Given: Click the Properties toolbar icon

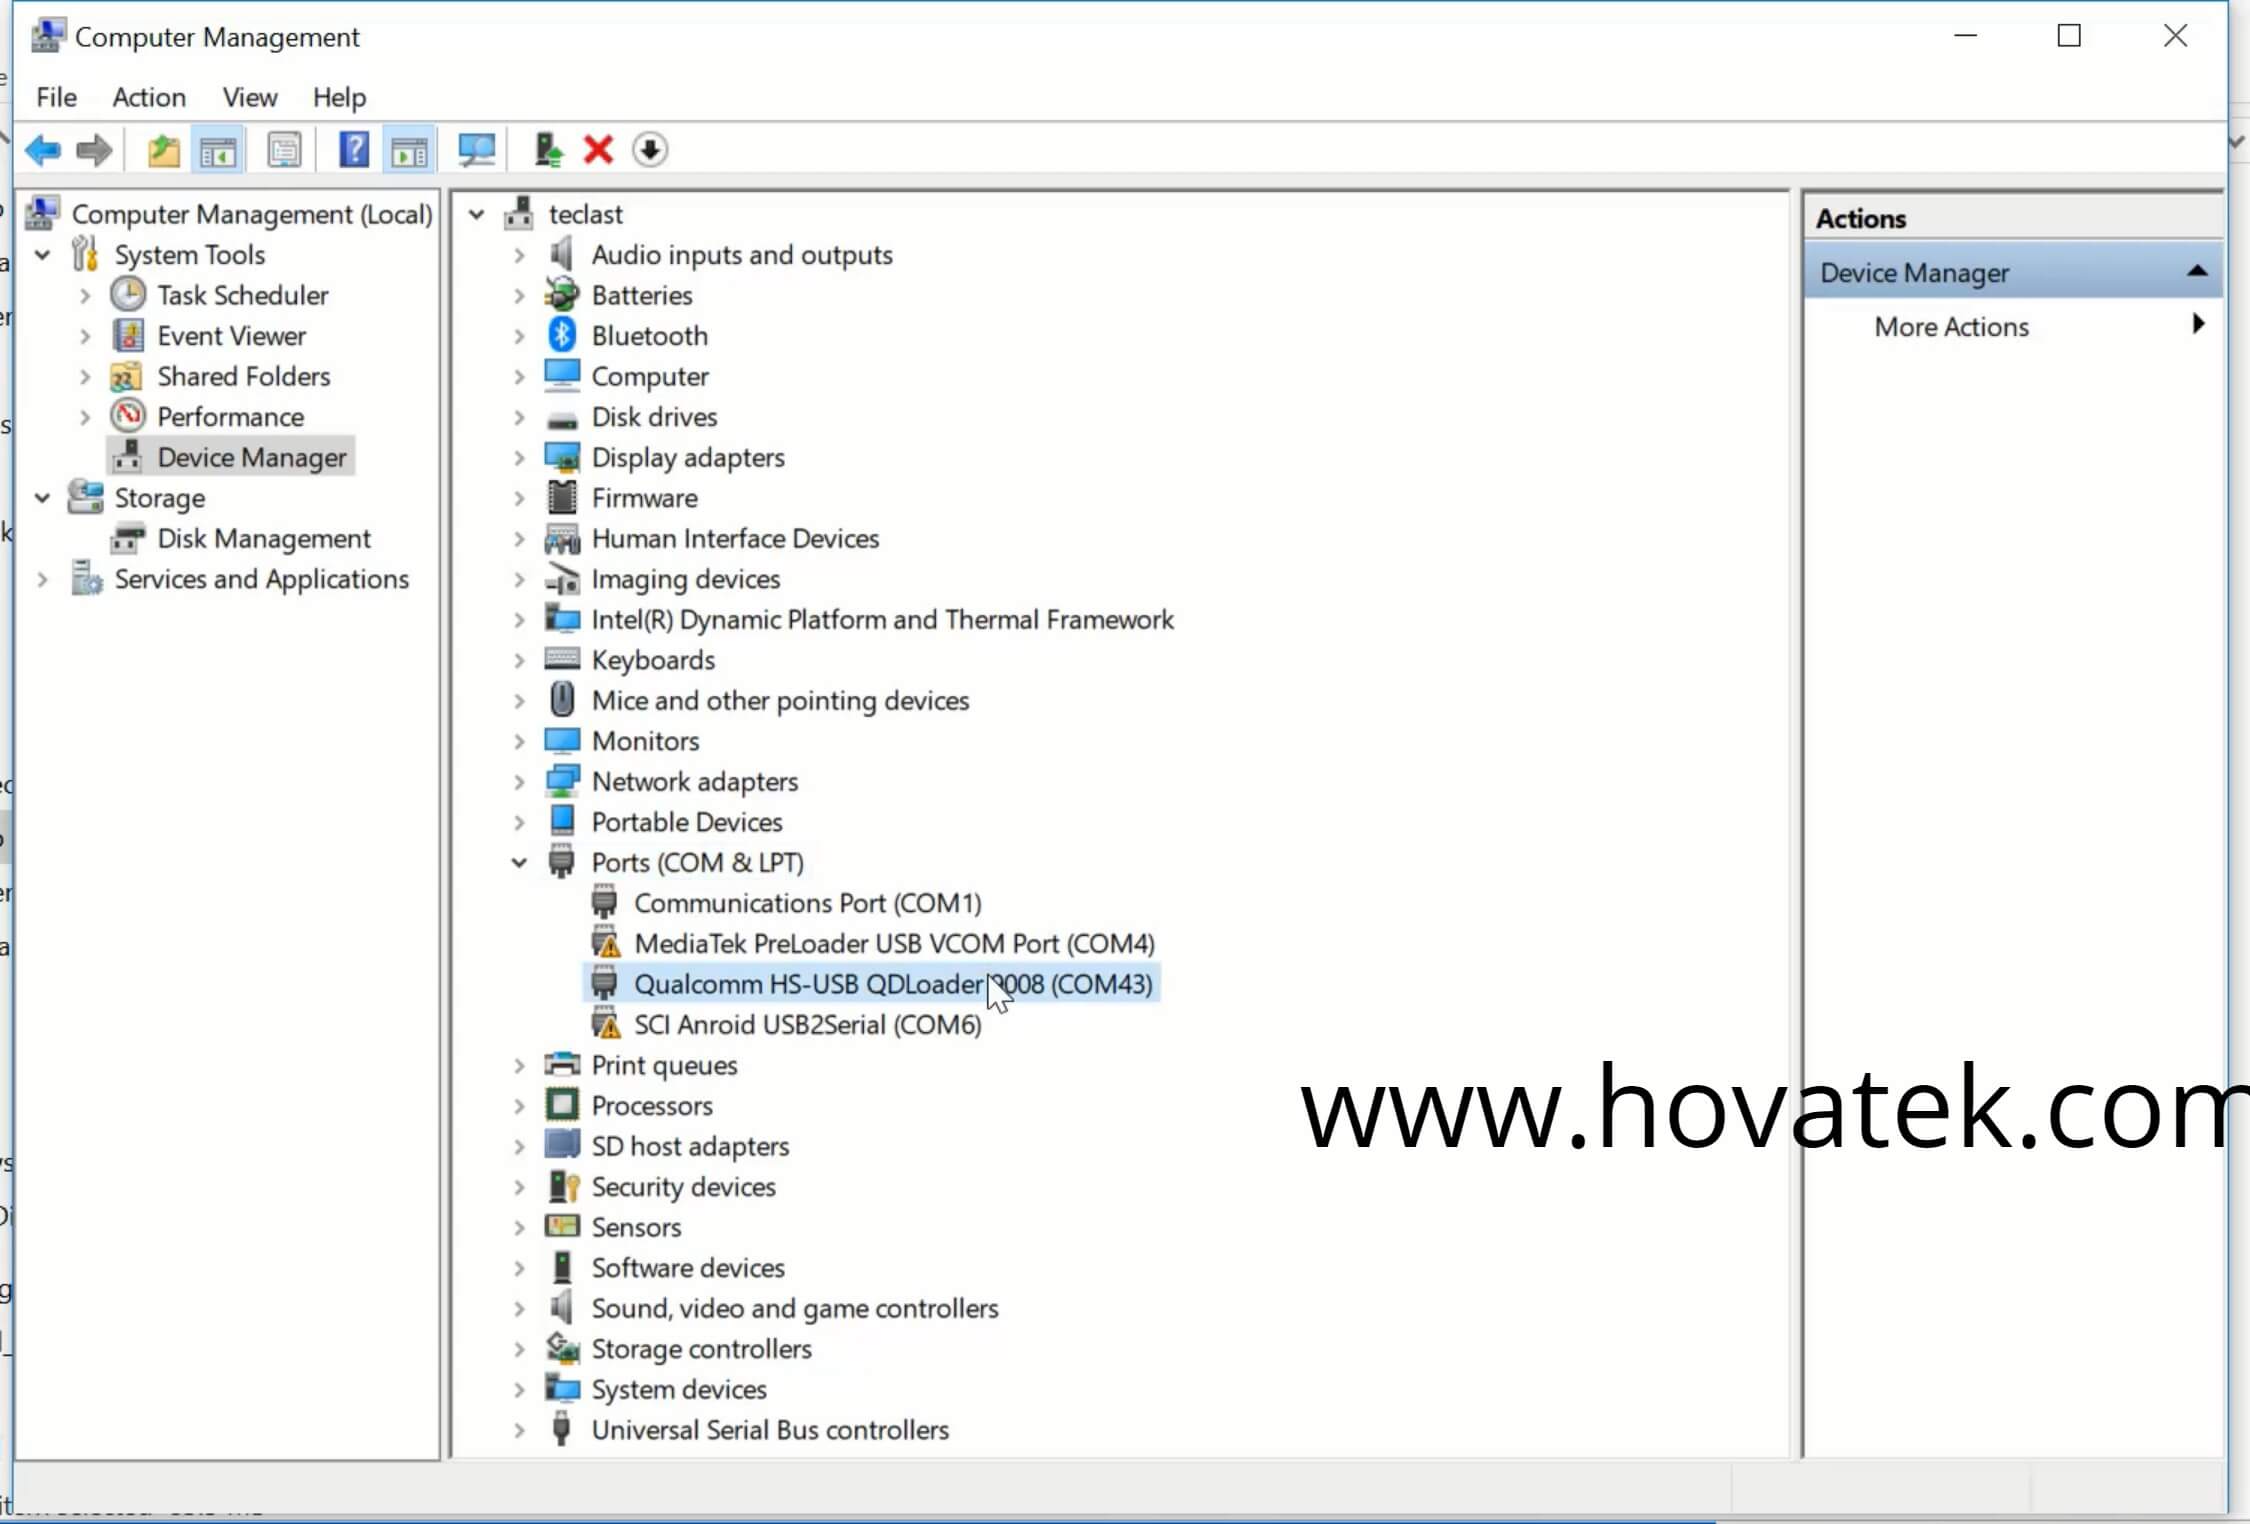Looking at the screenshot, I should pos(284,151).
